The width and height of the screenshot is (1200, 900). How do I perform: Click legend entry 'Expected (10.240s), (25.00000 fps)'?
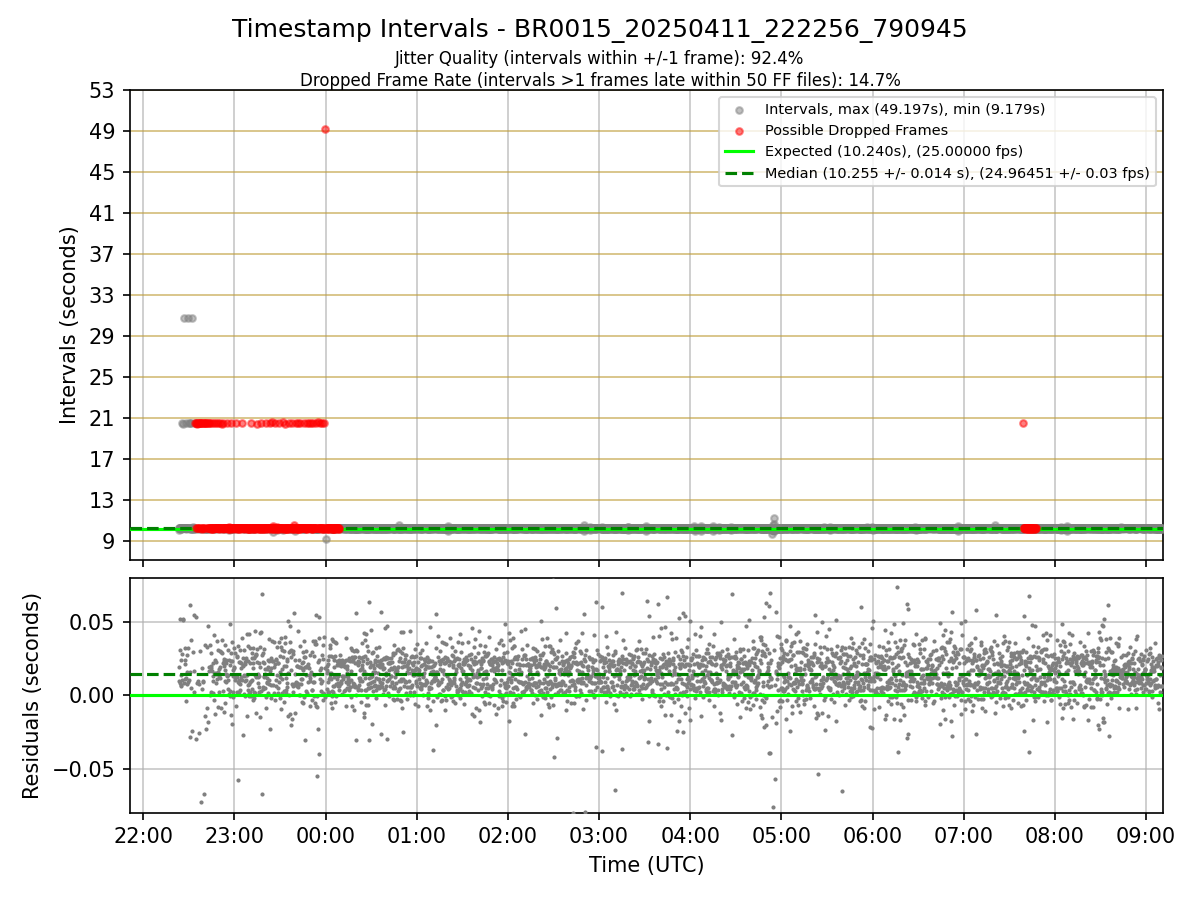(893, 152)
